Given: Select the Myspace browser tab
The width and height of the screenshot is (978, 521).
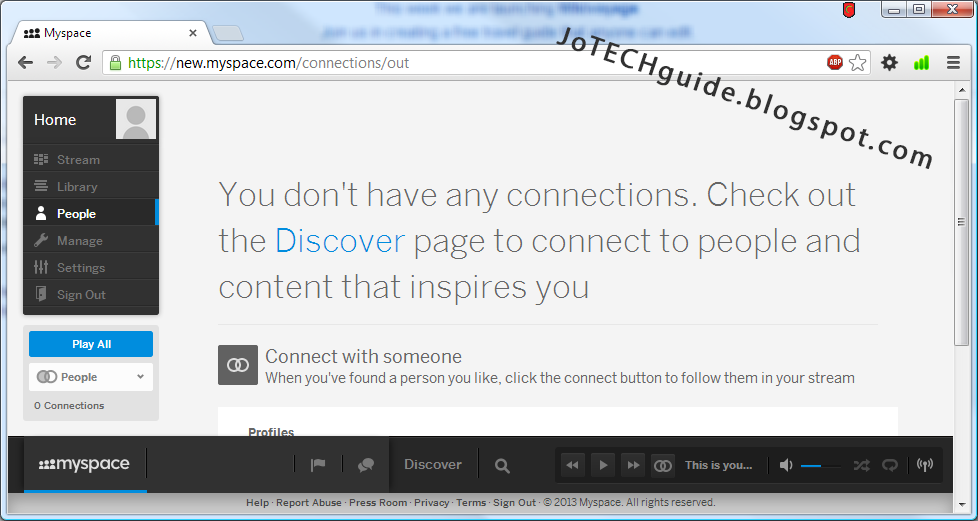Looking at the screenshot, I should (x=110, y=32).
